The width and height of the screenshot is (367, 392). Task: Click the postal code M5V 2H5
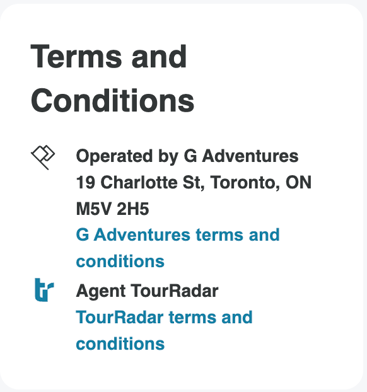[112, 209]
